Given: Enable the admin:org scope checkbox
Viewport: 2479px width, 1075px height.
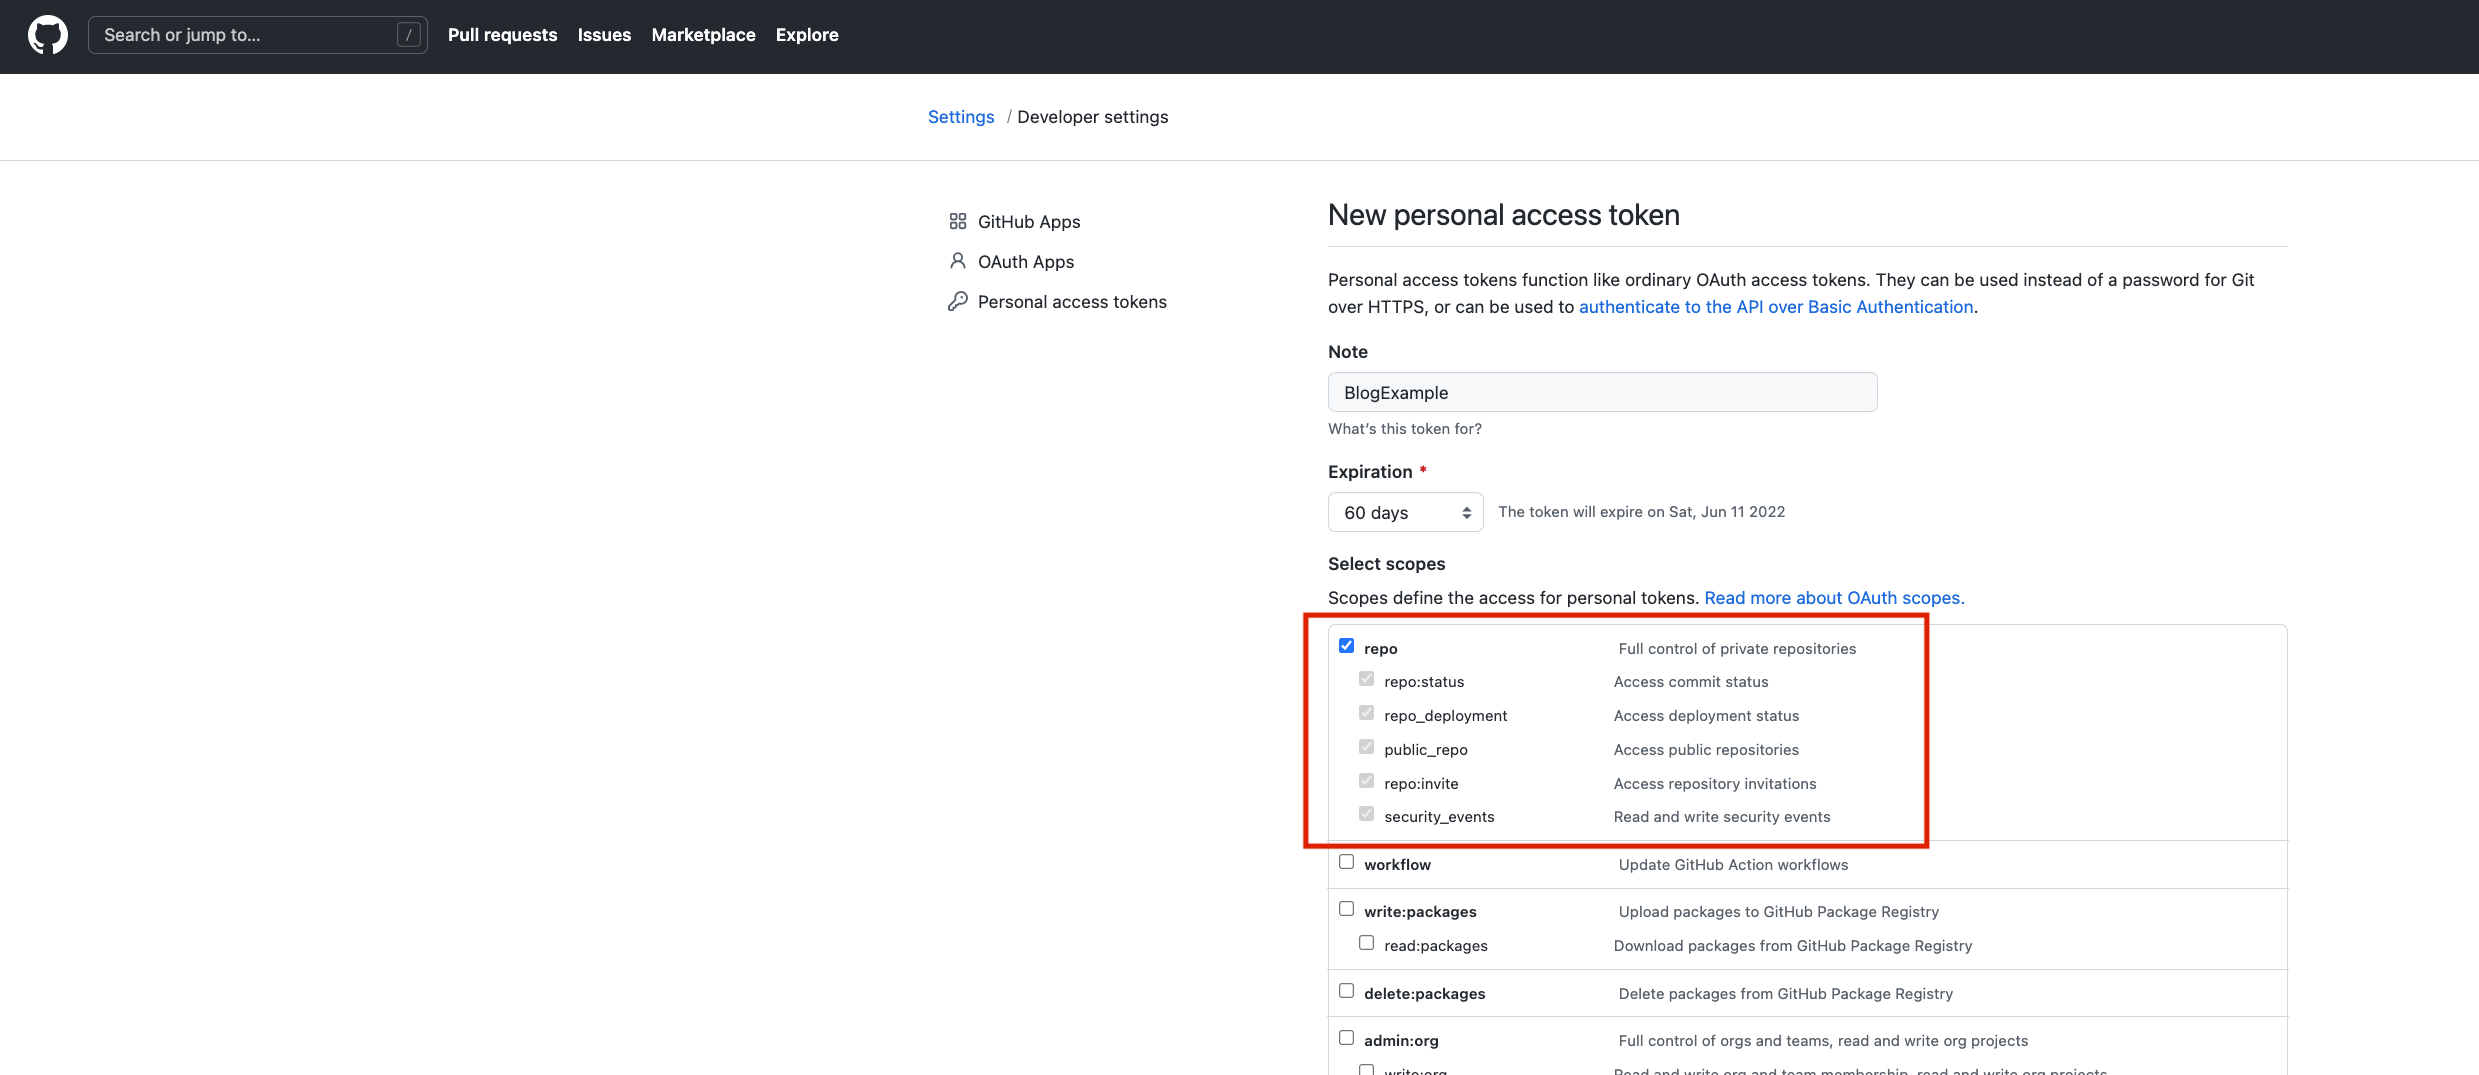Looking at the screenshot, I should click(x=1347, y=1038).
